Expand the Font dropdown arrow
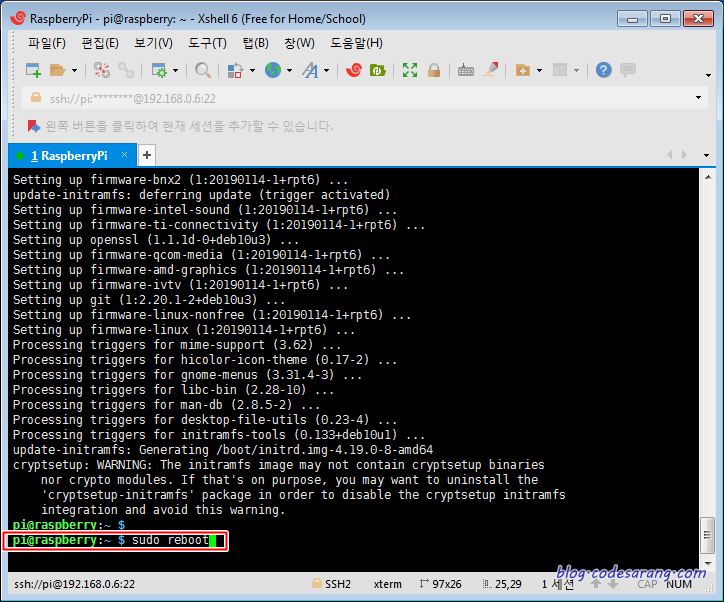The height and width of the screenshot is (602, 724). pos(326,71)
